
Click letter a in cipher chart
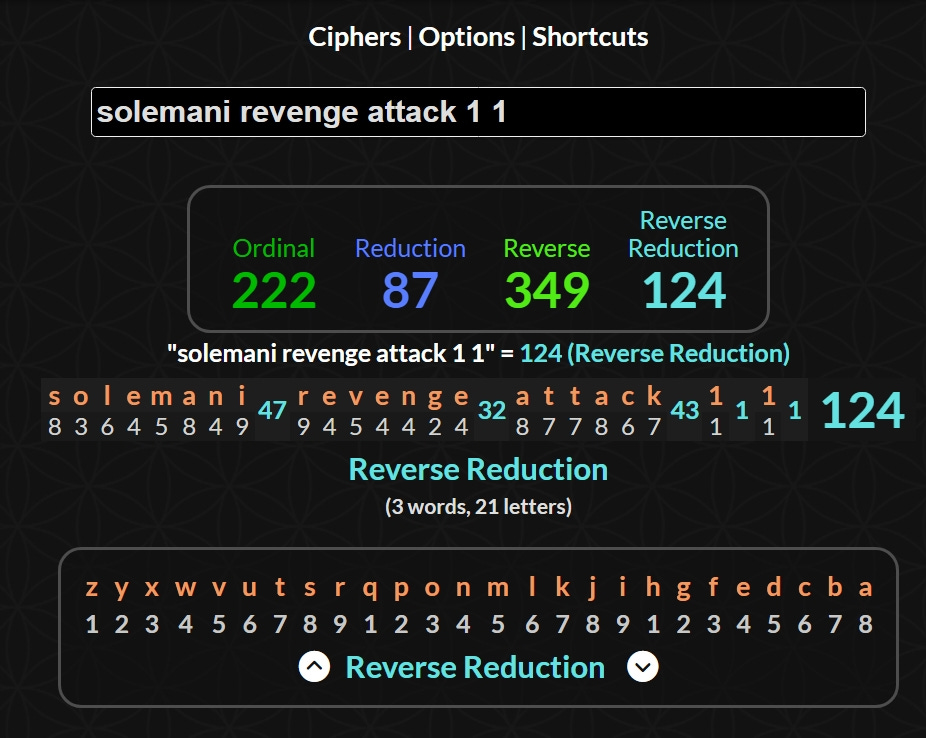coord(865,588)
